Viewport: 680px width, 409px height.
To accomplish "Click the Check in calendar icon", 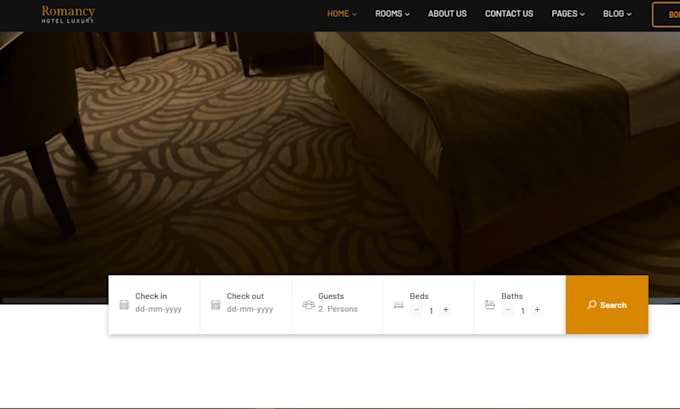I will click(x=124, y=305).
